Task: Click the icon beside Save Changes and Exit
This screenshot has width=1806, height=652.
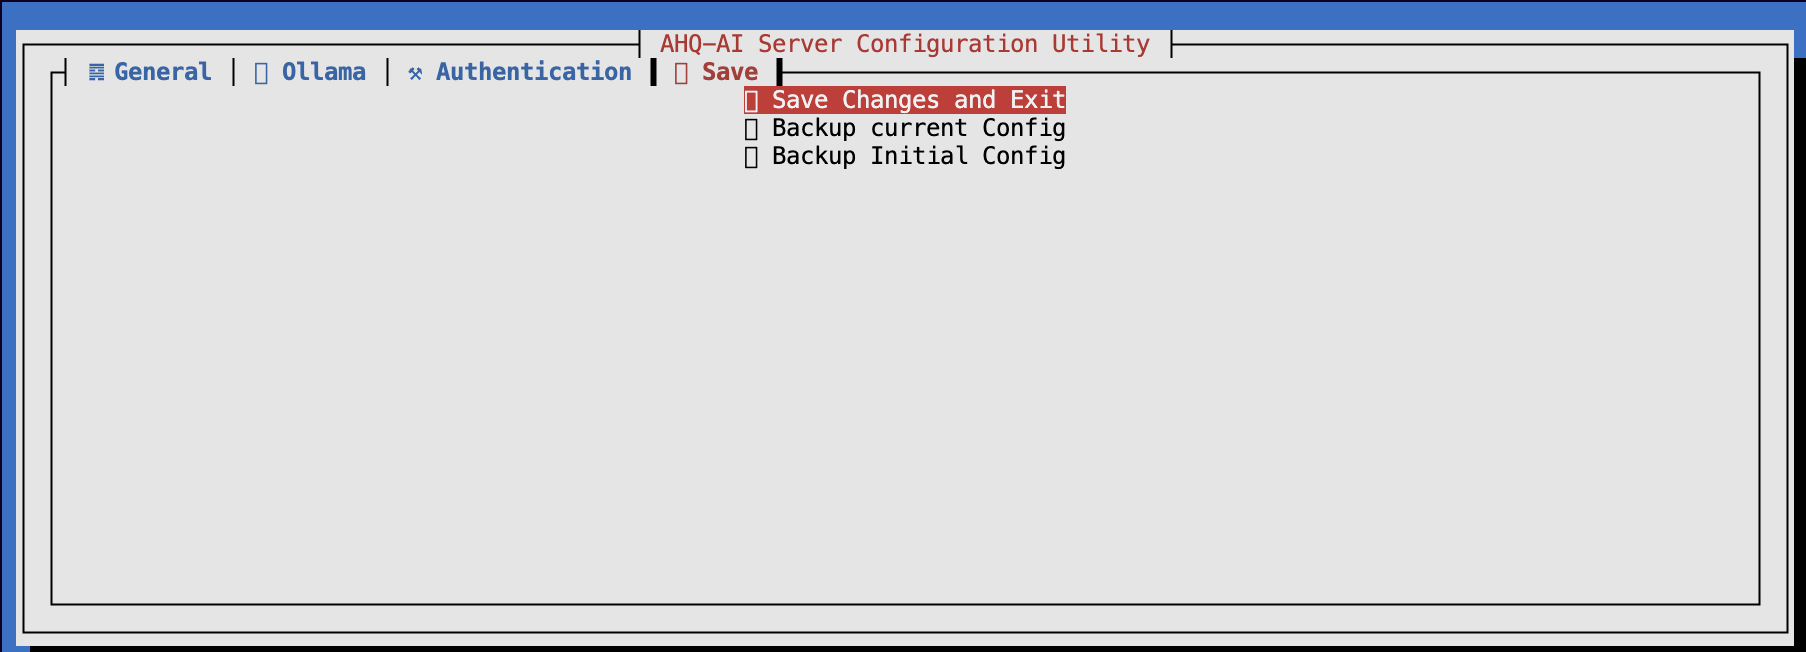Action: (751, 101)
